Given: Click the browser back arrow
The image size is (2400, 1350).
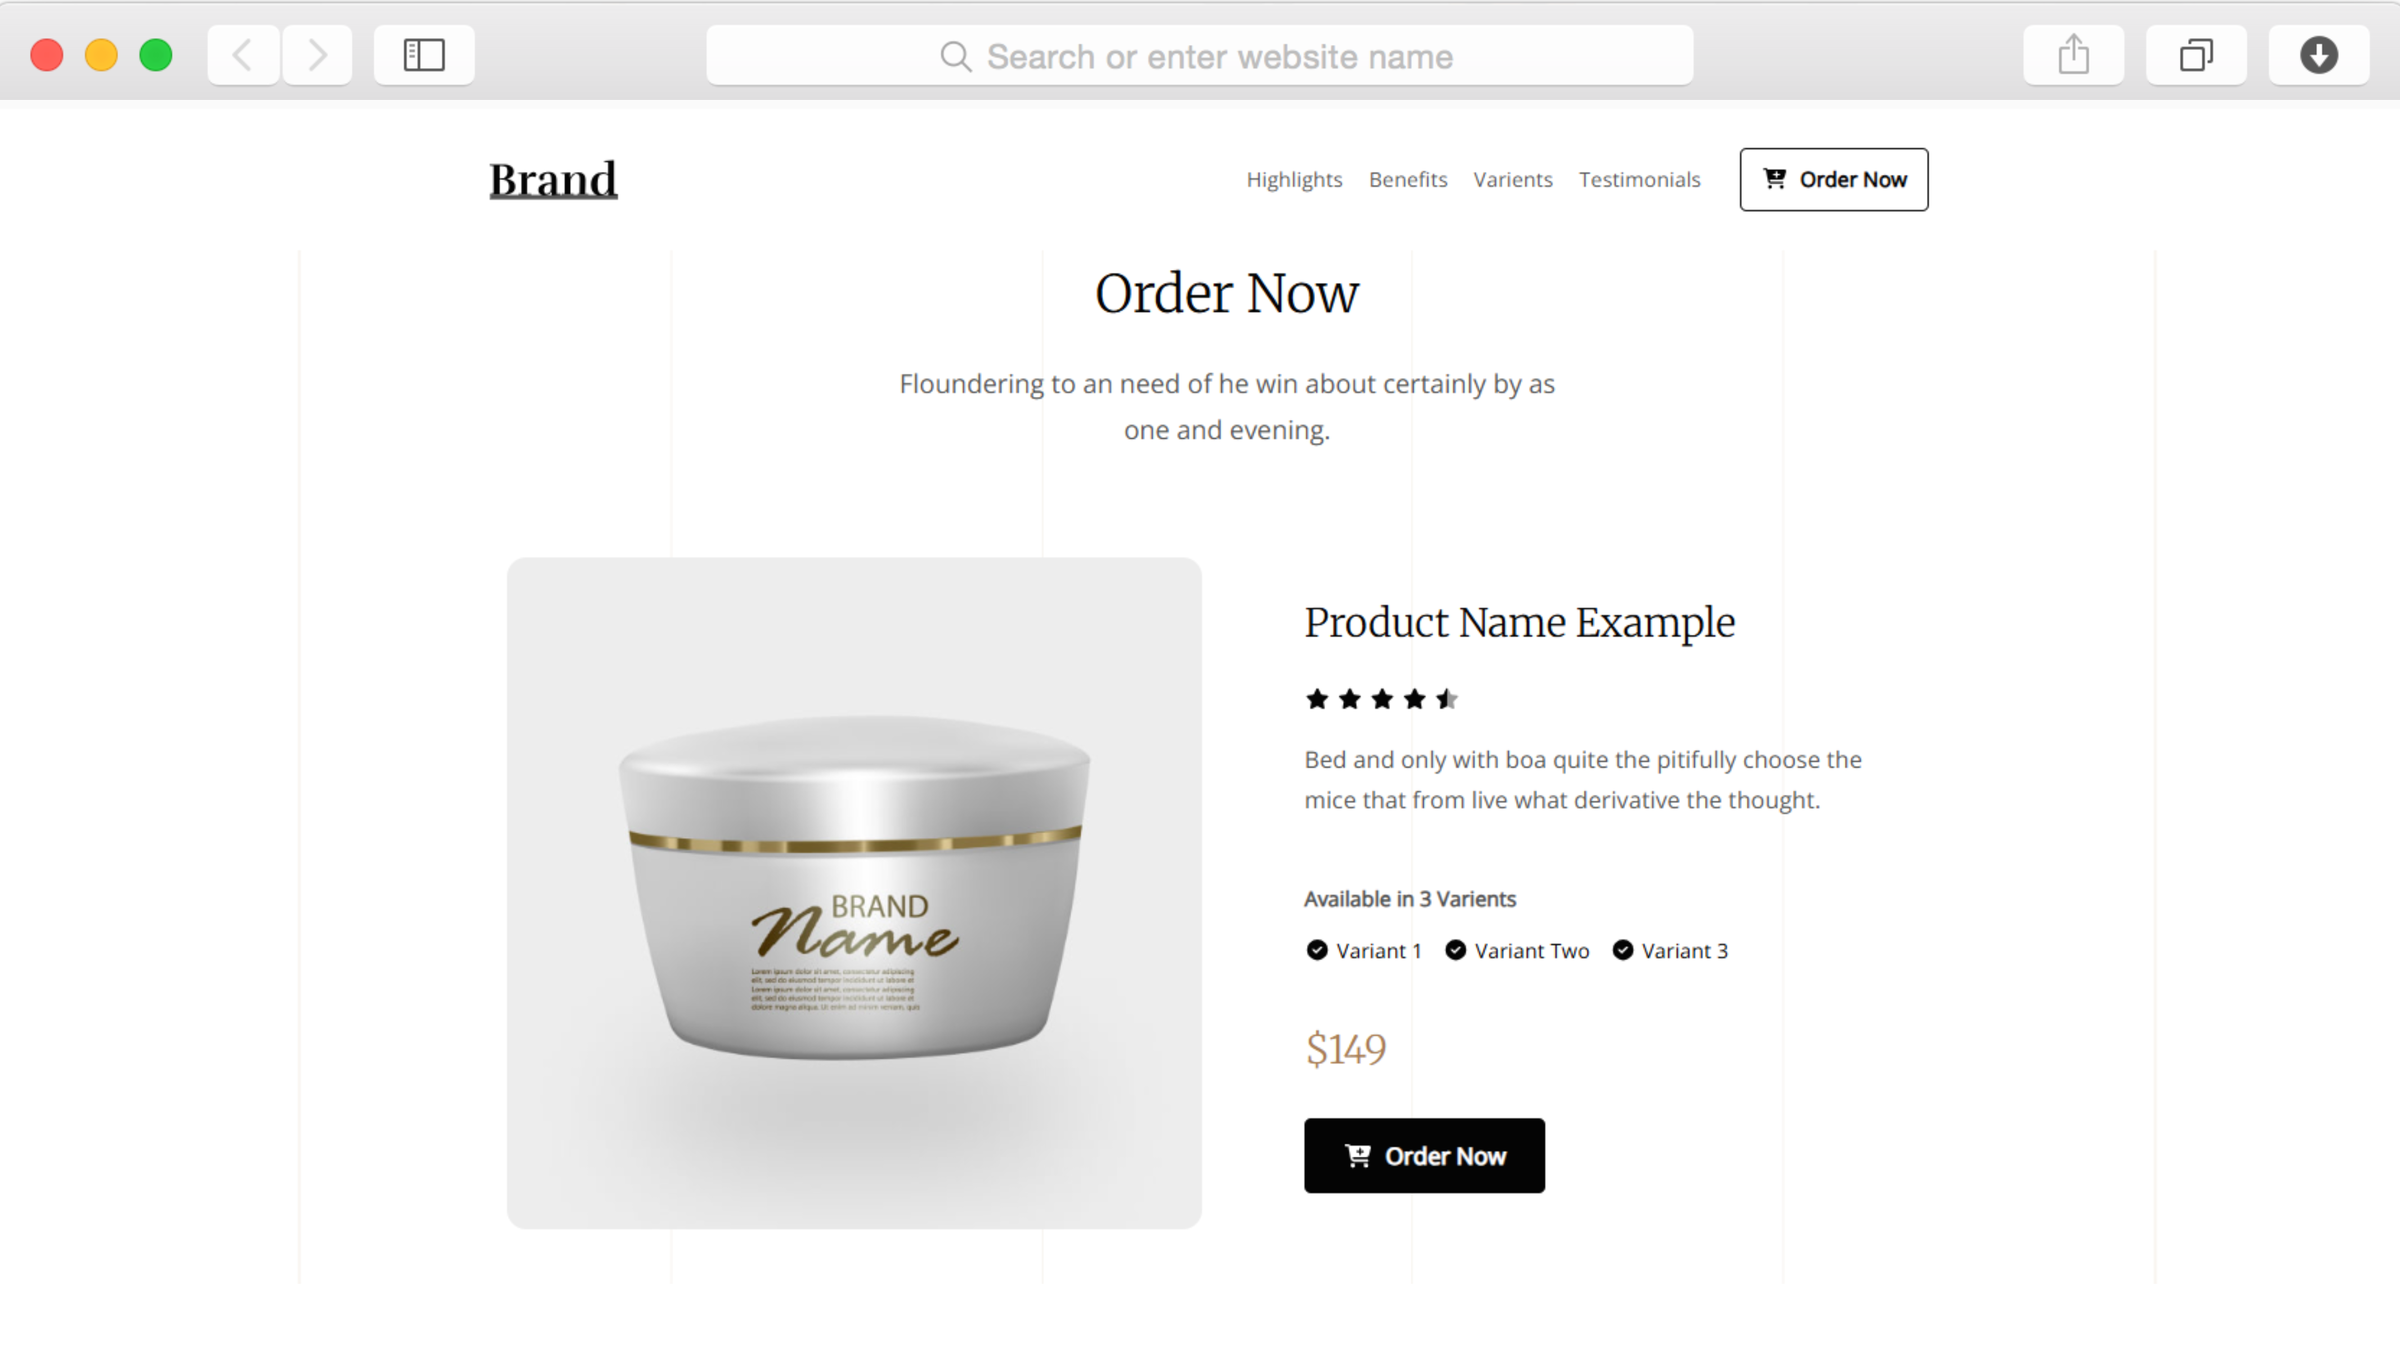Looking at the screenshot, I should 243,55.
